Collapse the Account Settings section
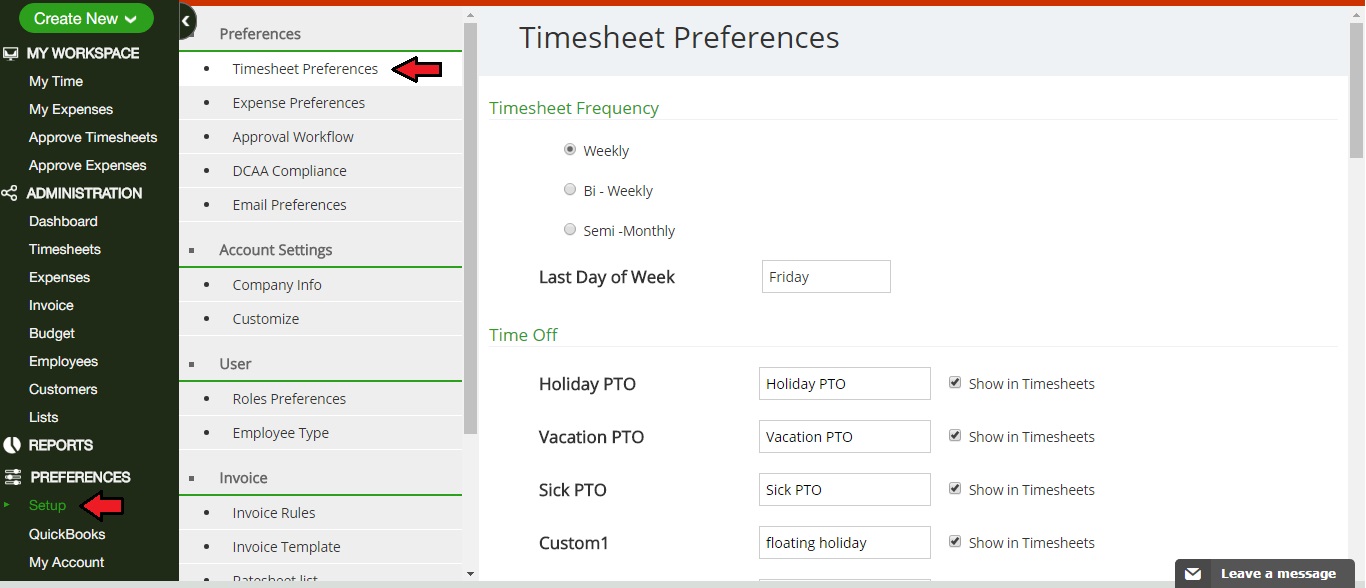 click(191, 250)
